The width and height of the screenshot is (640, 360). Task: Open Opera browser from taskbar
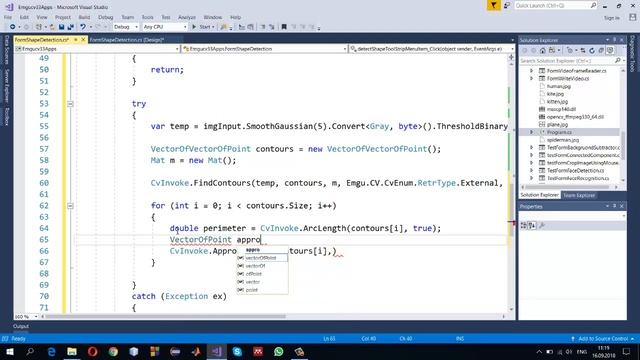click(x=93, y=351)
